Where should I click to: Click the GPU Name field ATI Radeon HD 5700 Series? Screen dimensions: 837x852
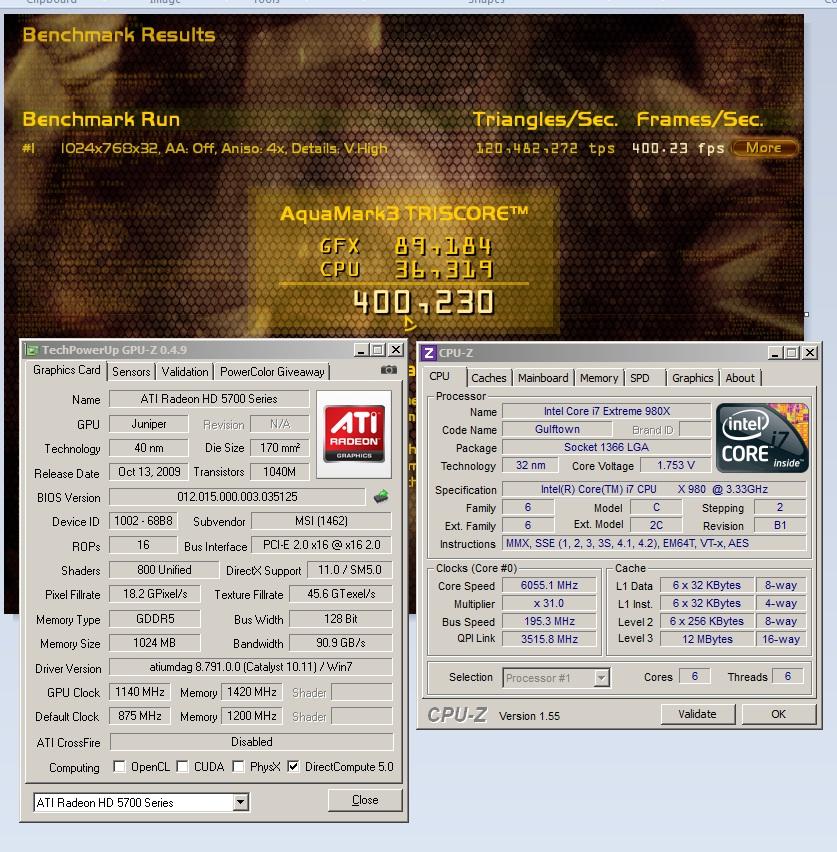(x=209, y=399)
